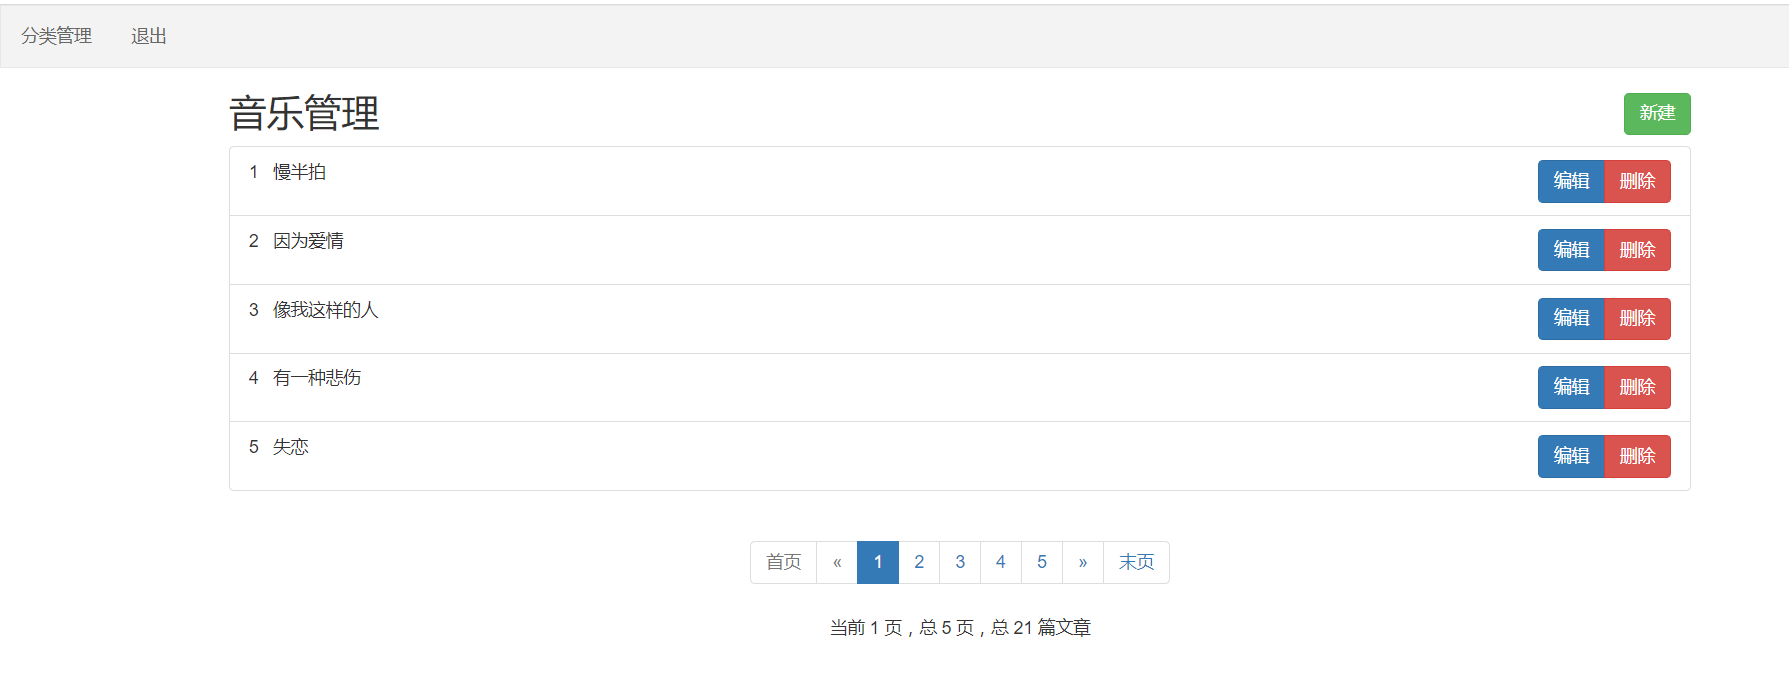Delete the song 因为爱情

click(x=1637, y=250)
